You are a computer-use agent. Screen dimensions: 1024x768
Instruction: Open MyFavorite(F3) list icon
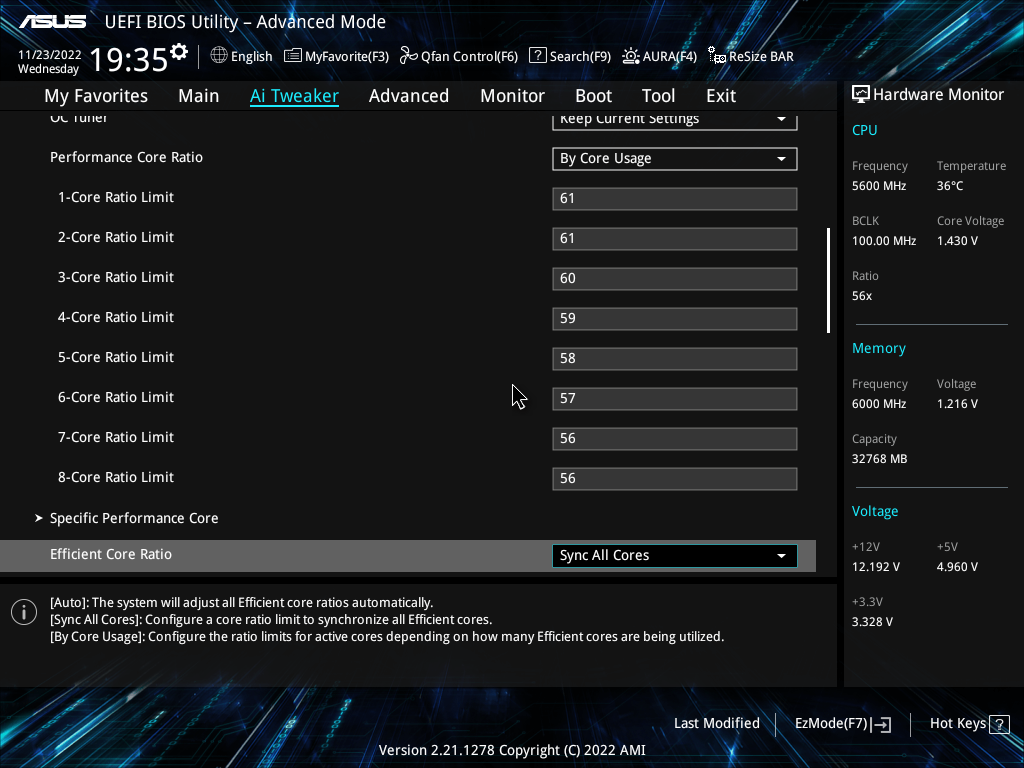293,56
